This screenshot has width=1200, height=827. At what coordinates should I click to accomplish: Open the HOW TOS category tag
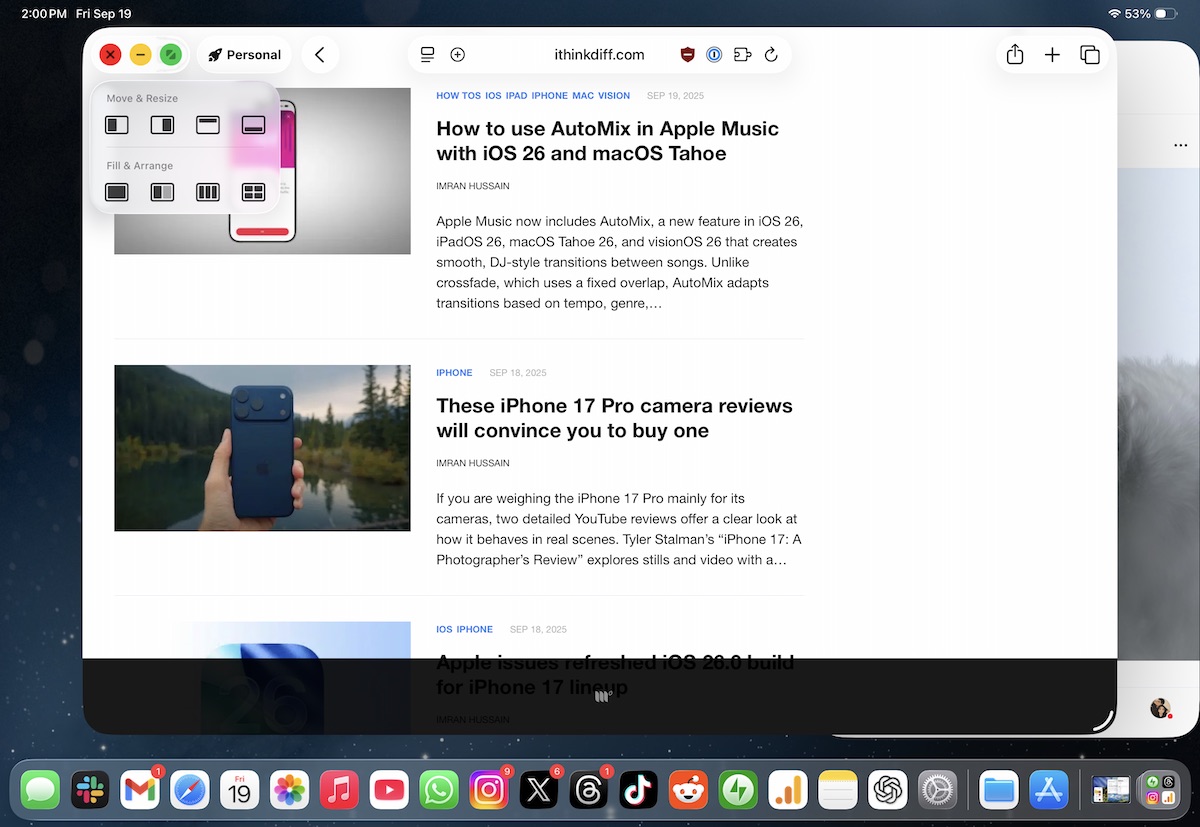coord(458,96)
